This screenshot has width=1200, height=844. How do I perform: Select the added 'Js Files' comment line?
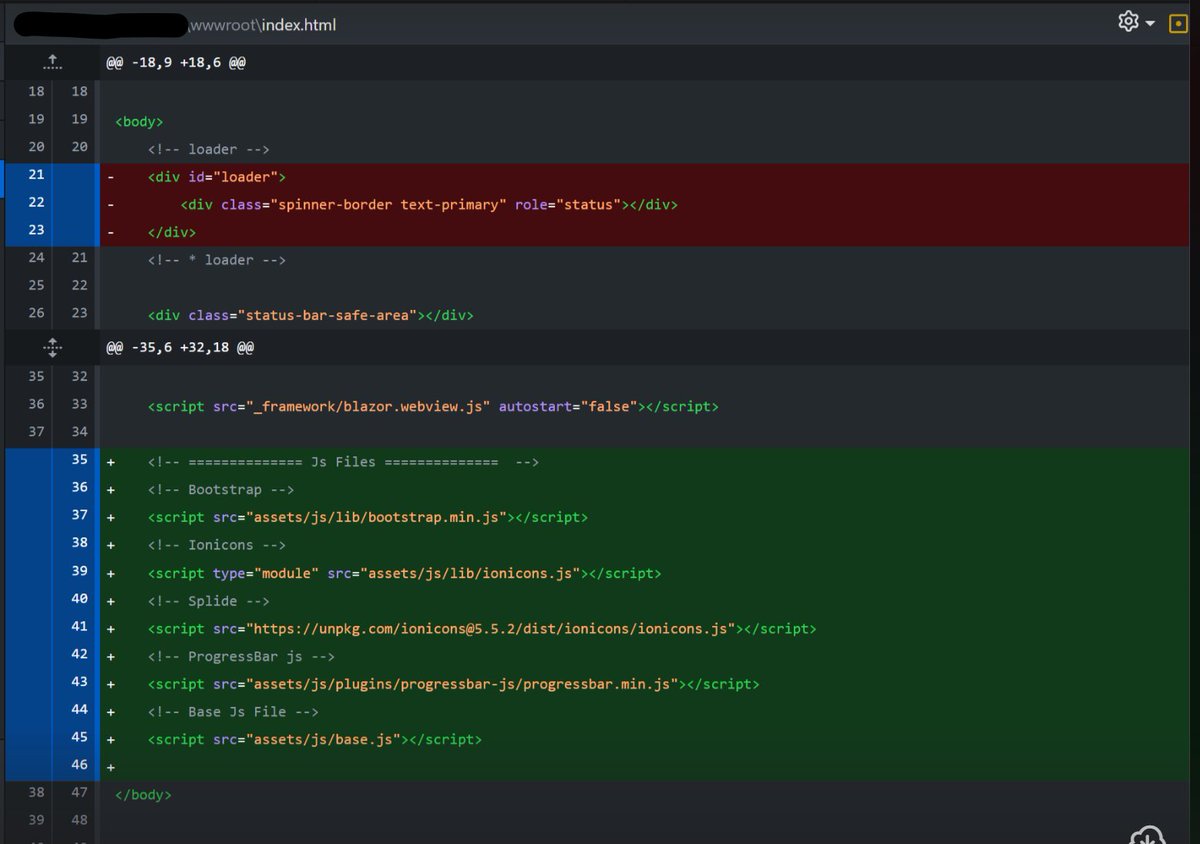pos(344,462)
